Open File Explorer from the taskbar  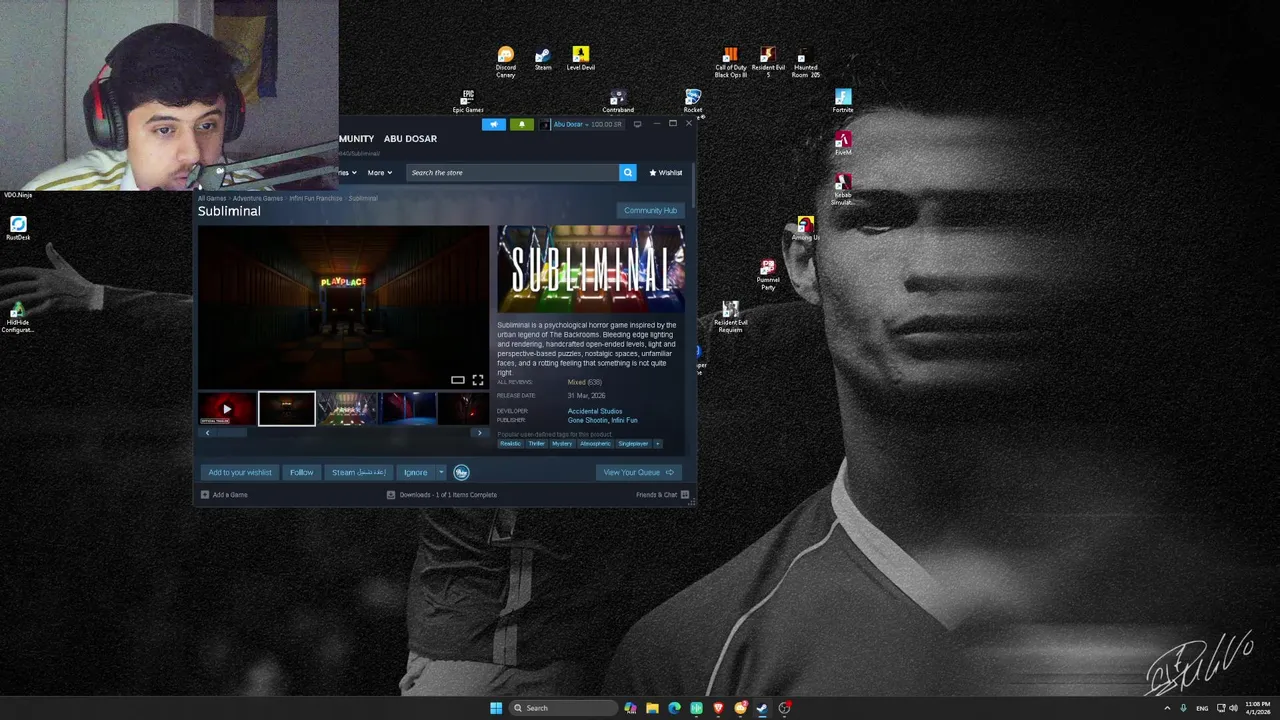tap(652, 708)
